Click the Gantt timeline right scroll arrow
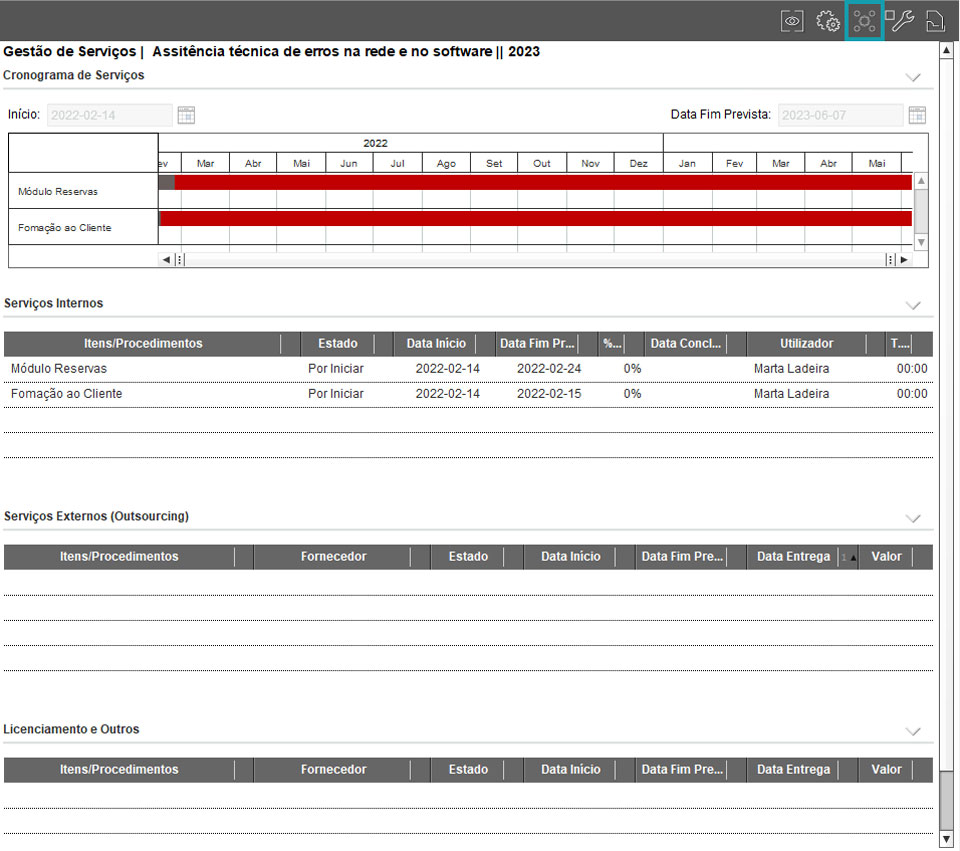The height and width of the screenshot is (851, 960). (x=904, y=260)
